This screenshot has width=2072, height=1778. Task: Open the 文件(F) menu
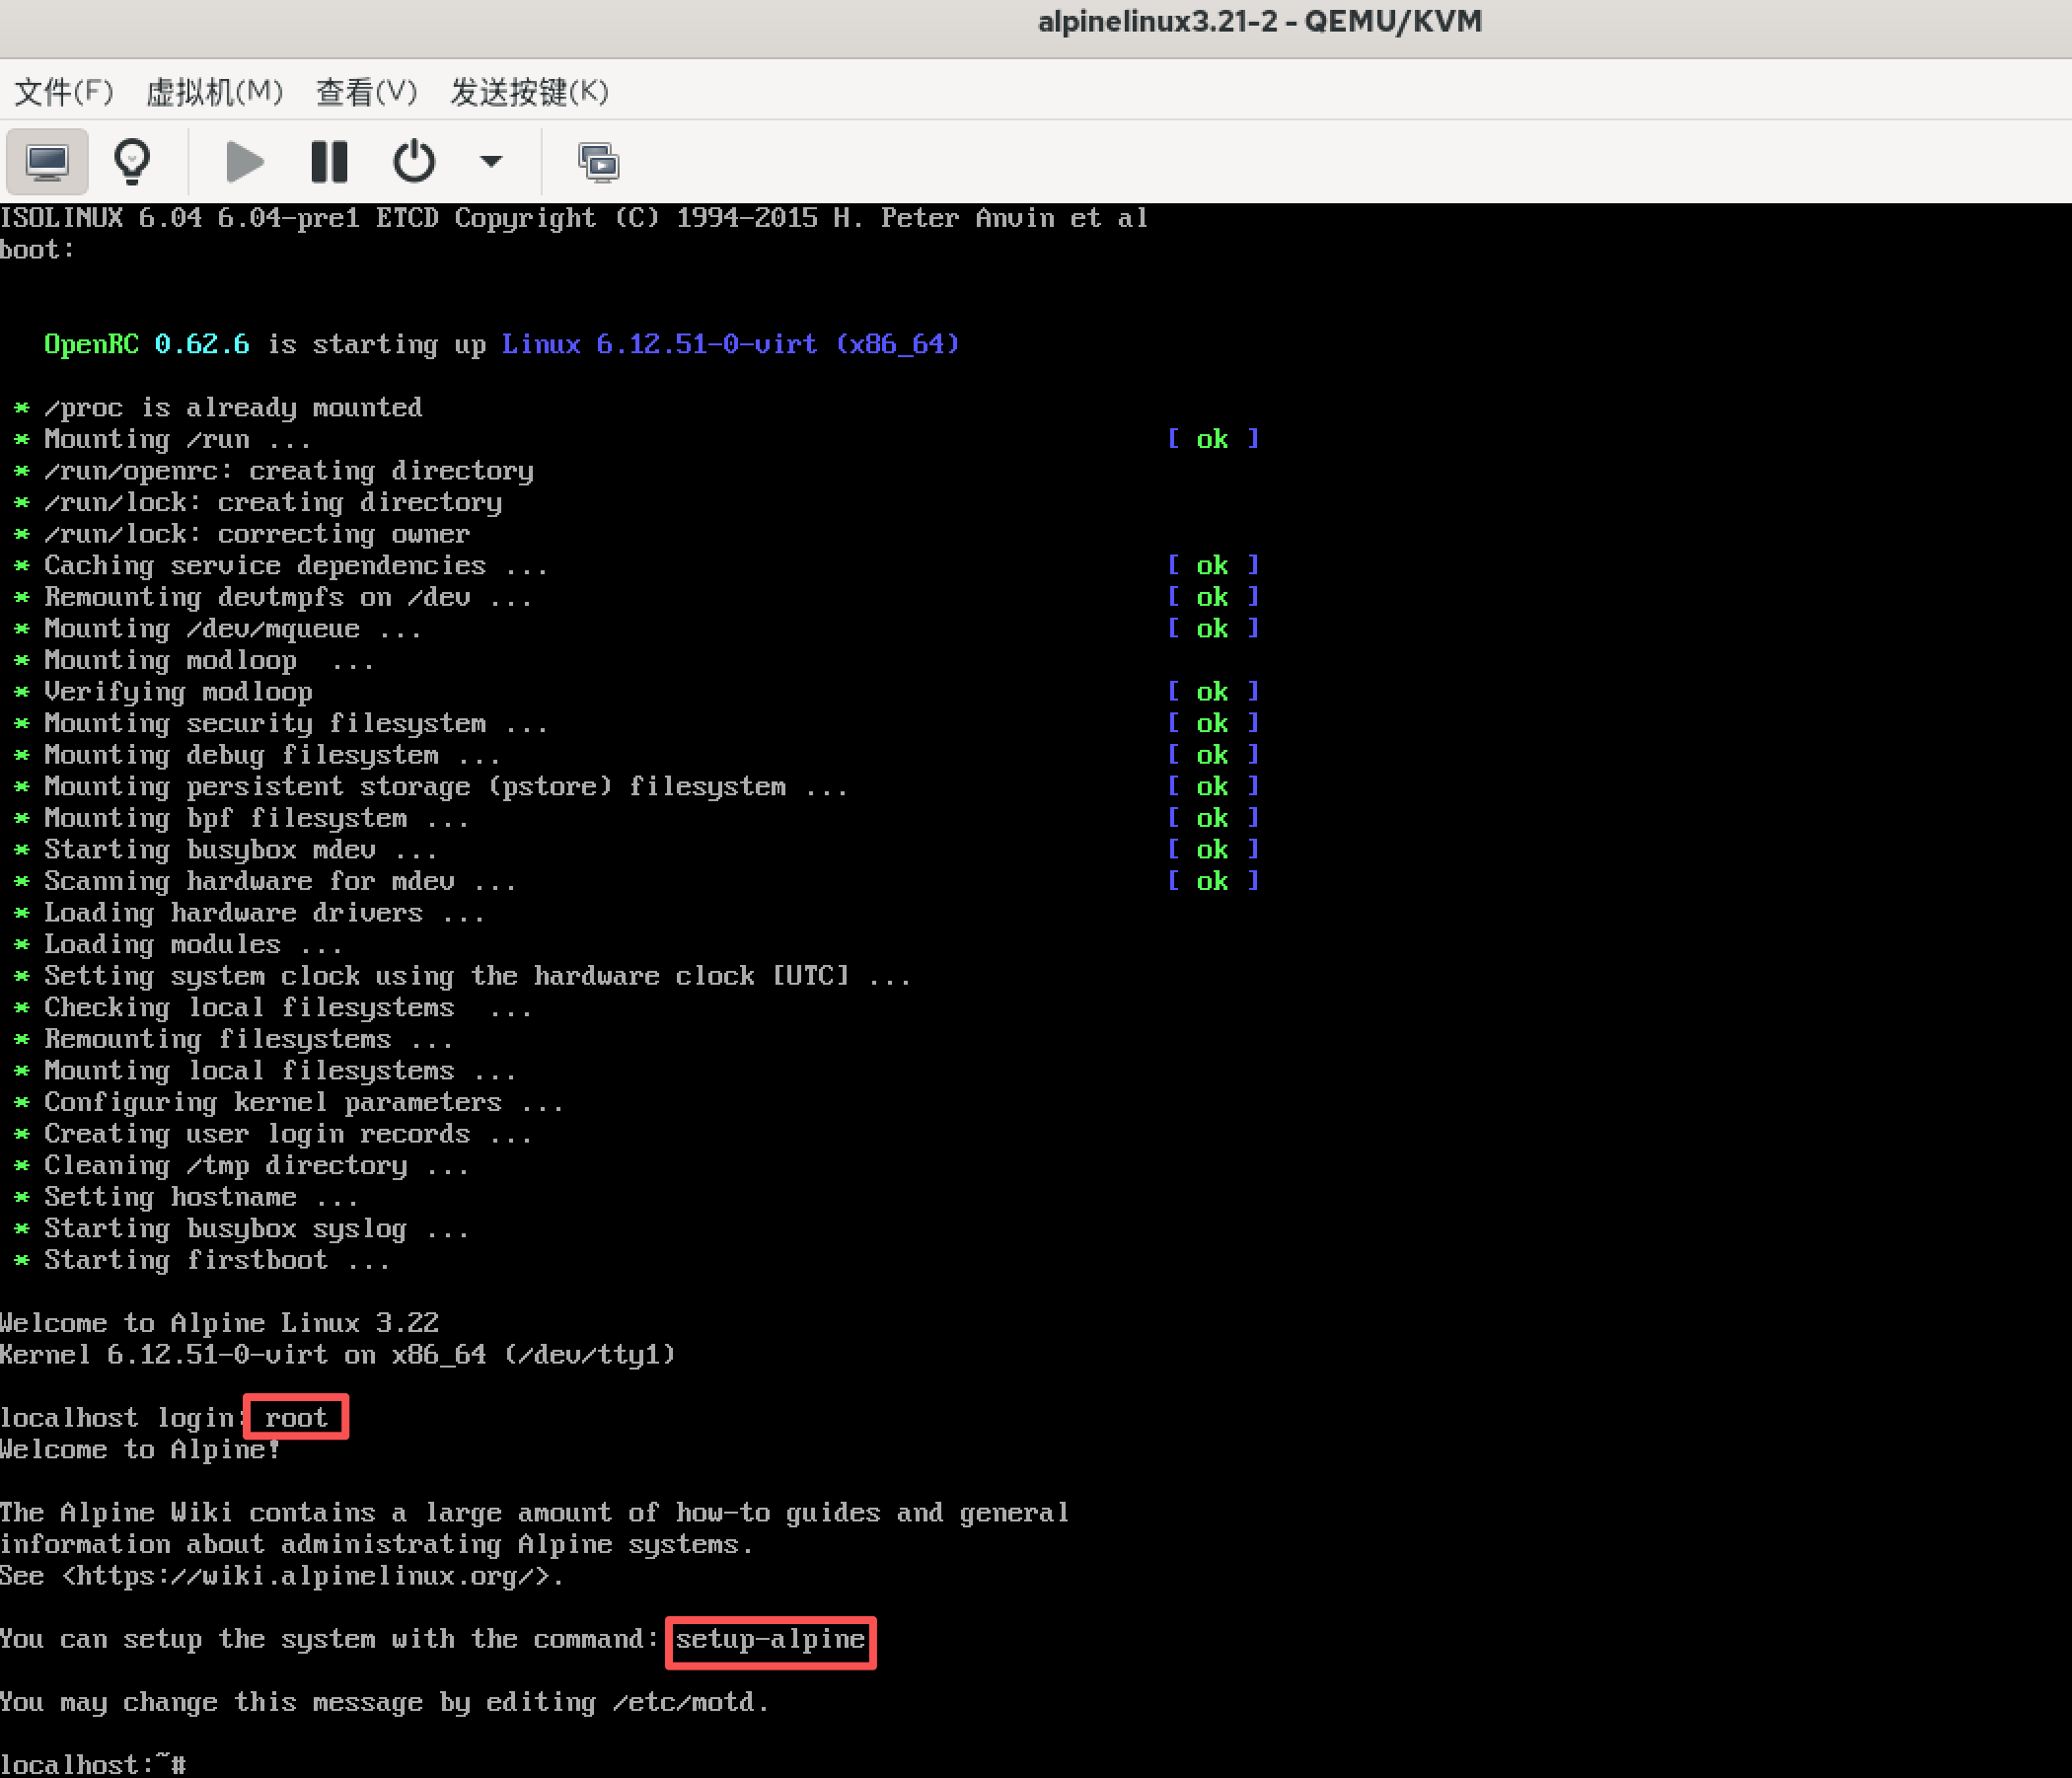(63, 92)
